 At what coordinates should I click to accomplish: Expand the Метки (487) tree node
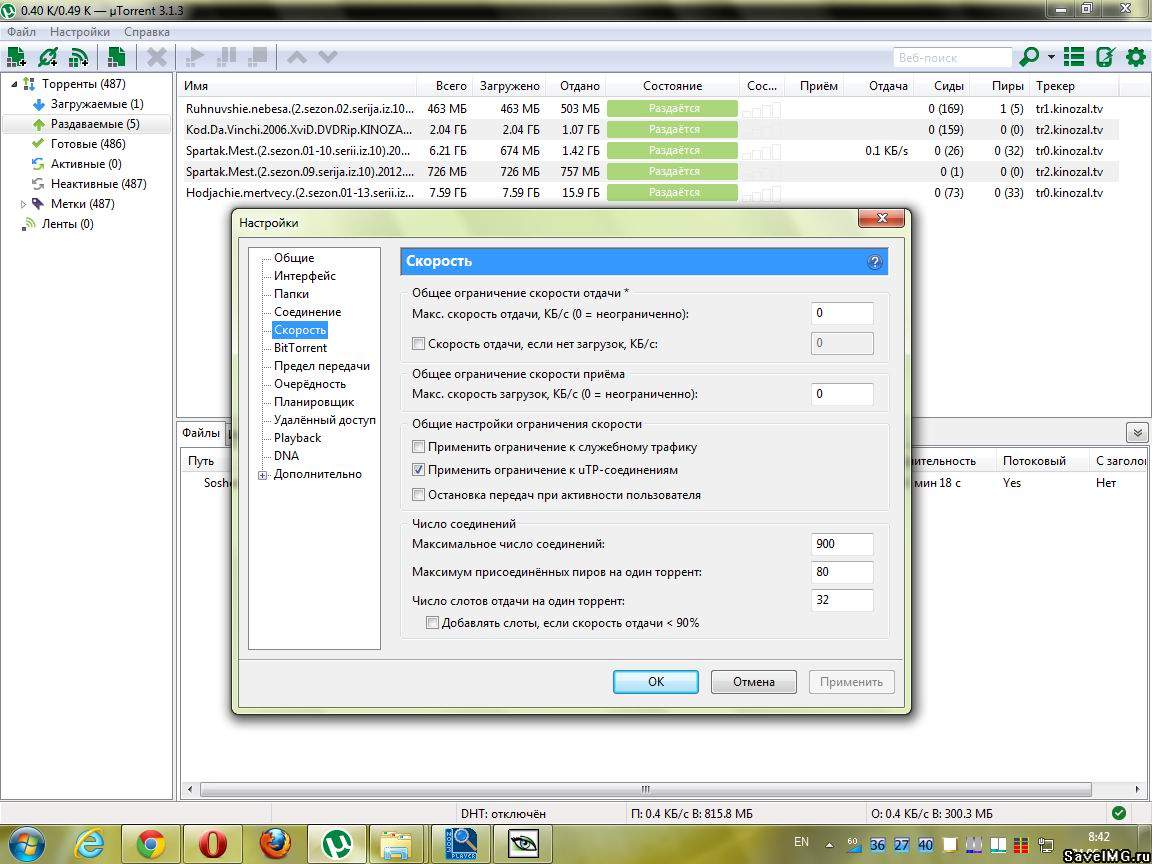[x=23, y=204]
